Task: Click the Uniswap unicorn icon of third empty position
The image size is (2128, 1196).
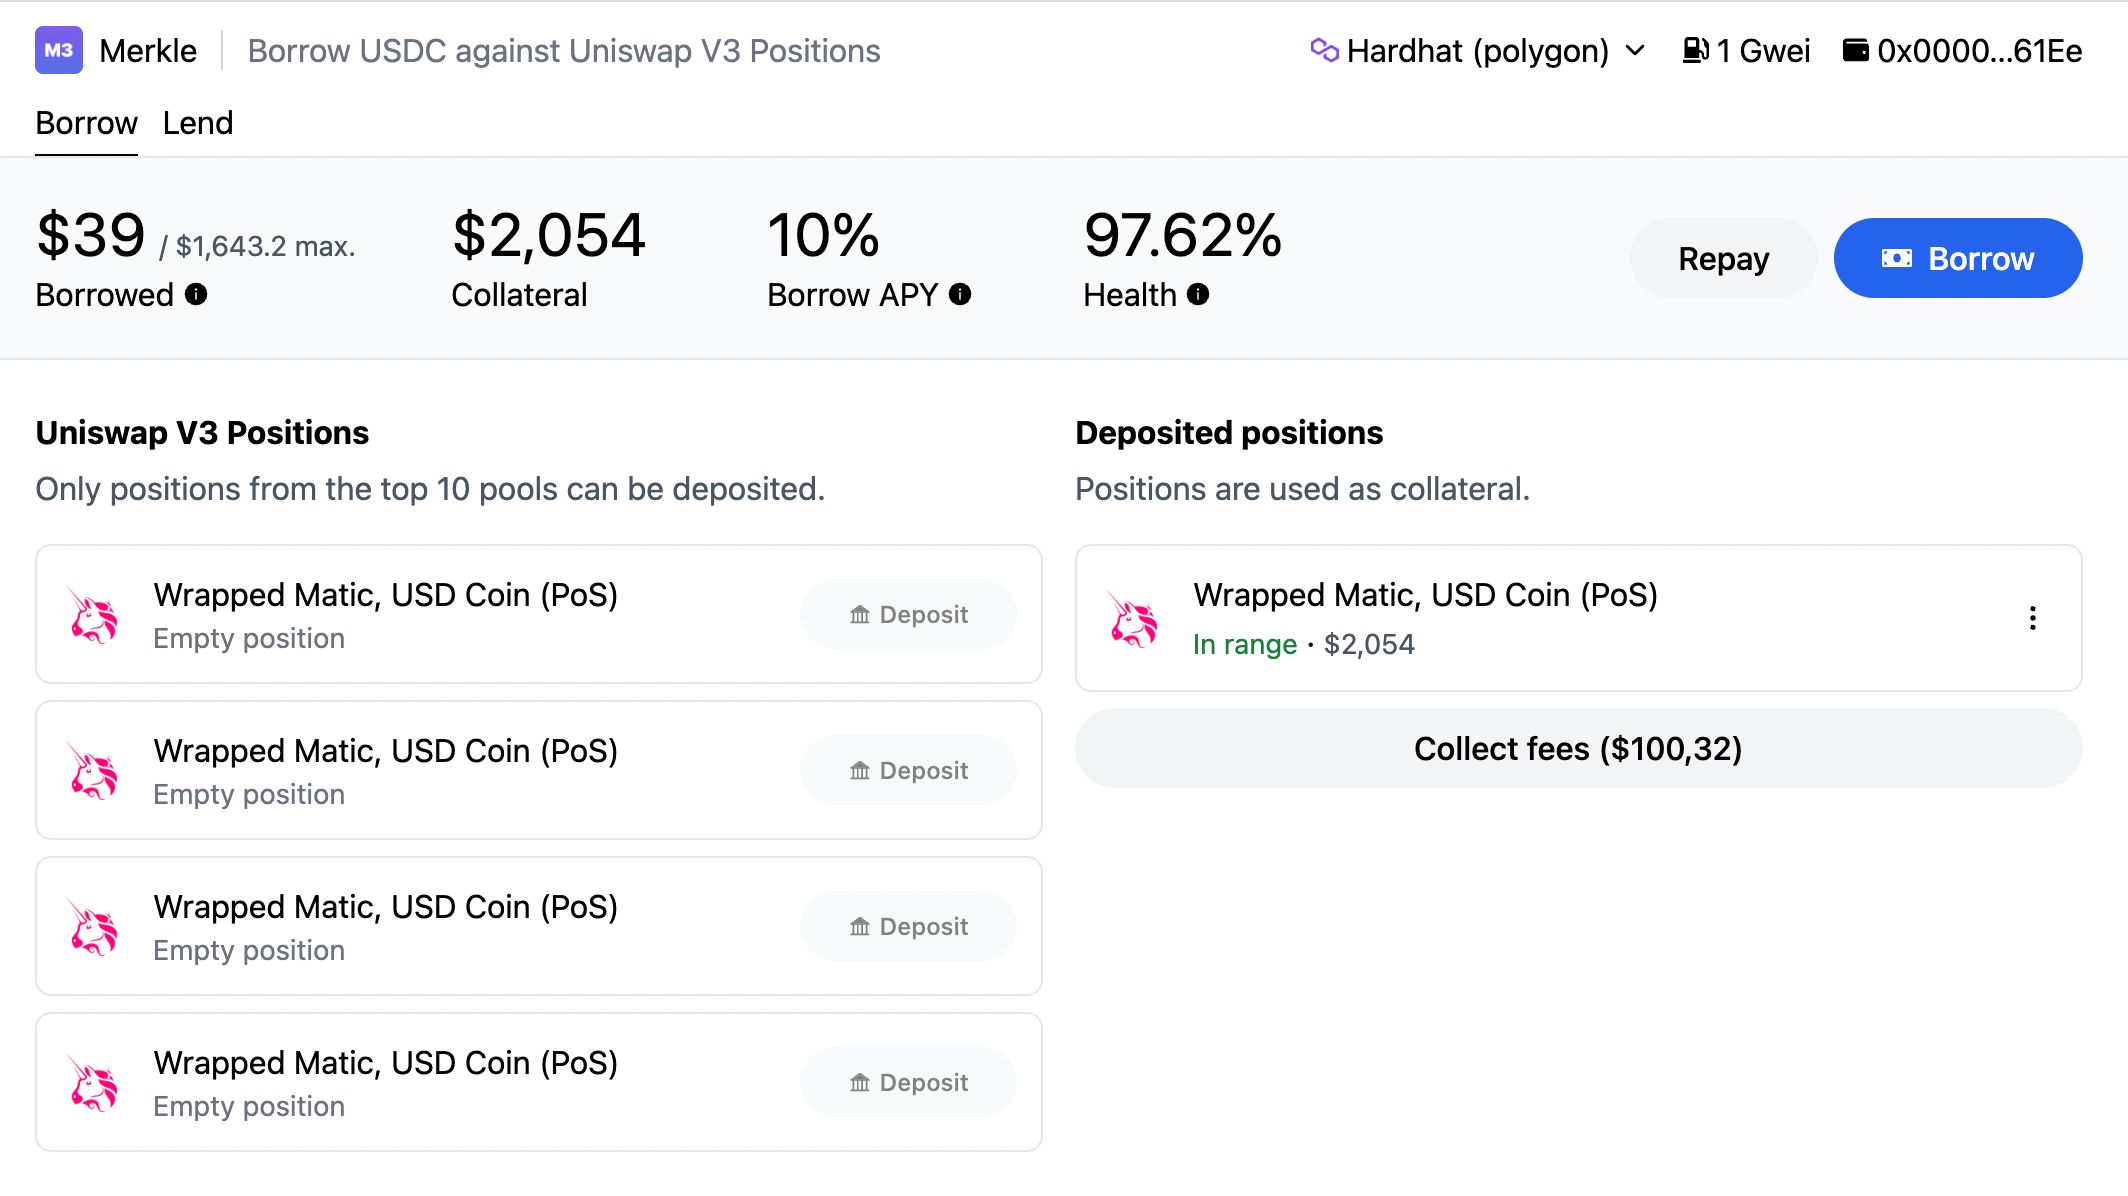Action: point(94,926)
